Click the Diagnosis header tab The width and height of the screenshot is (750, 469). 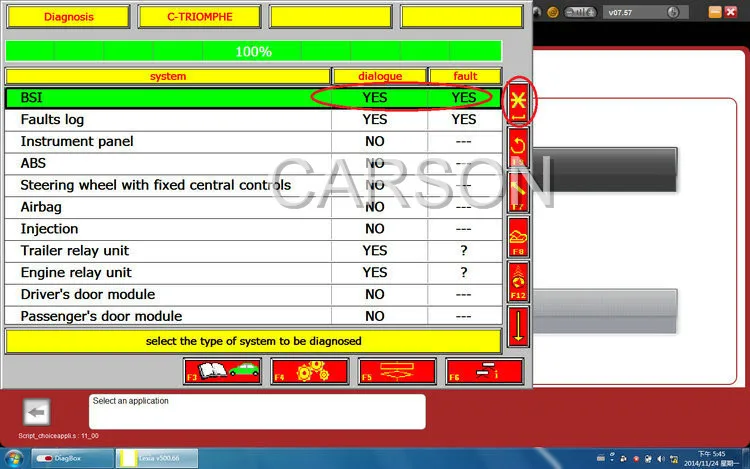[x=68, y=17]
